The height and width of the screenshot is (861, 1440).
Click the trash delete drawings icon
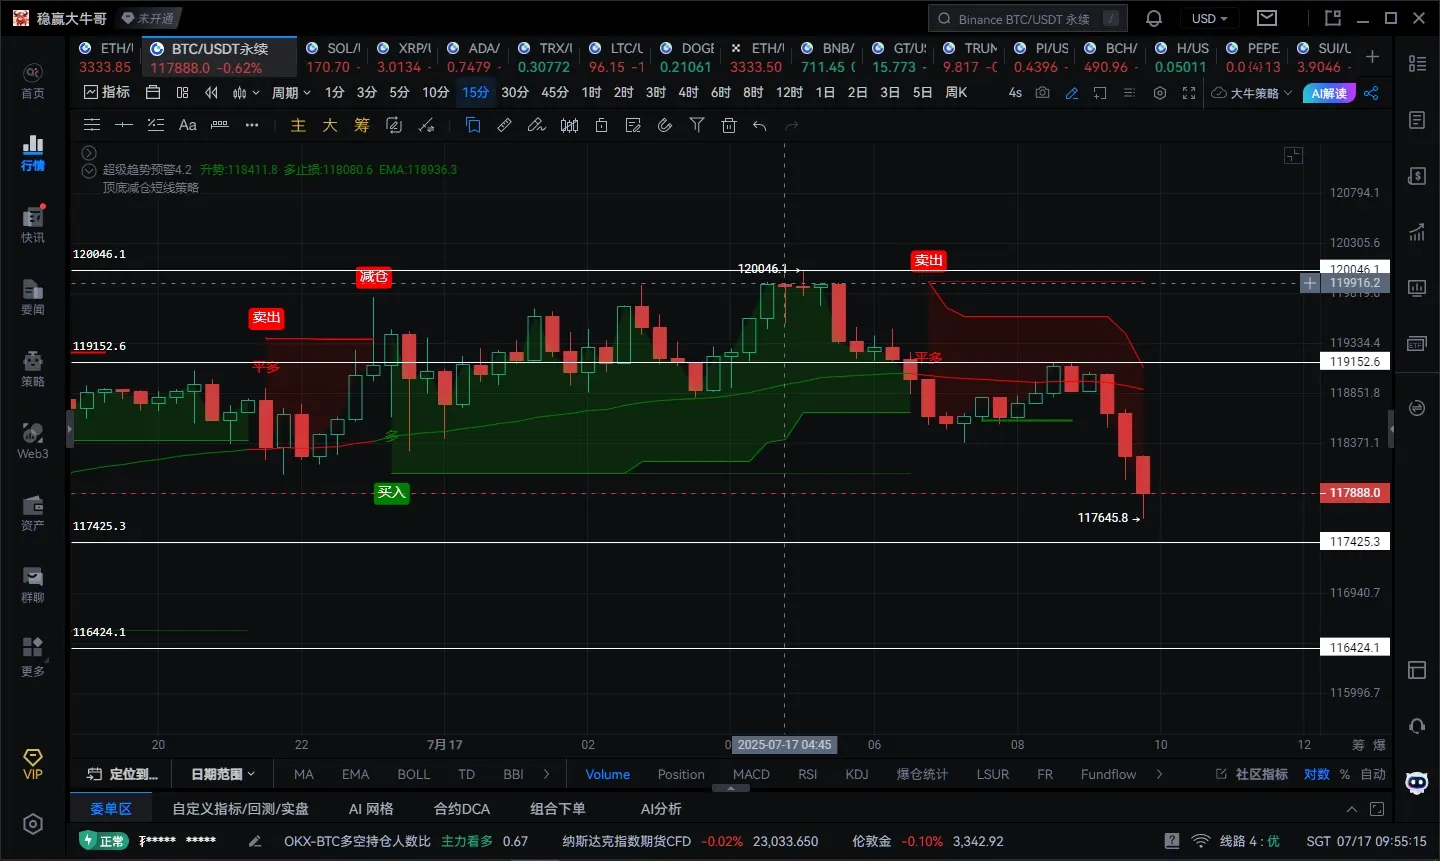729,125
